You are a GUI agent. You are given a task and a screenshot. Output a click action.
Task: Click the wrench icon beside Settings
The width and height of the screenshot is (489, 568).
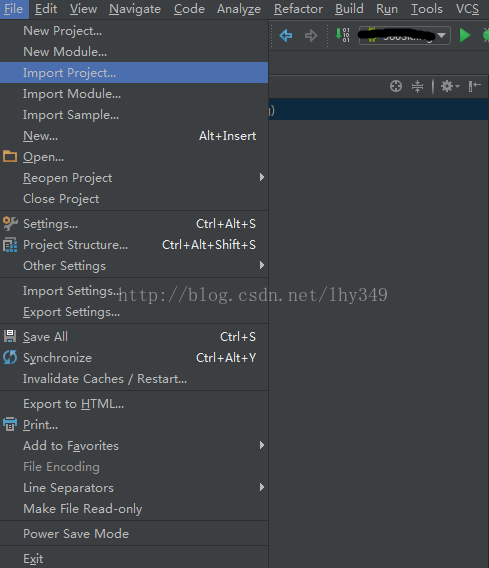click(x=10, y=224)
